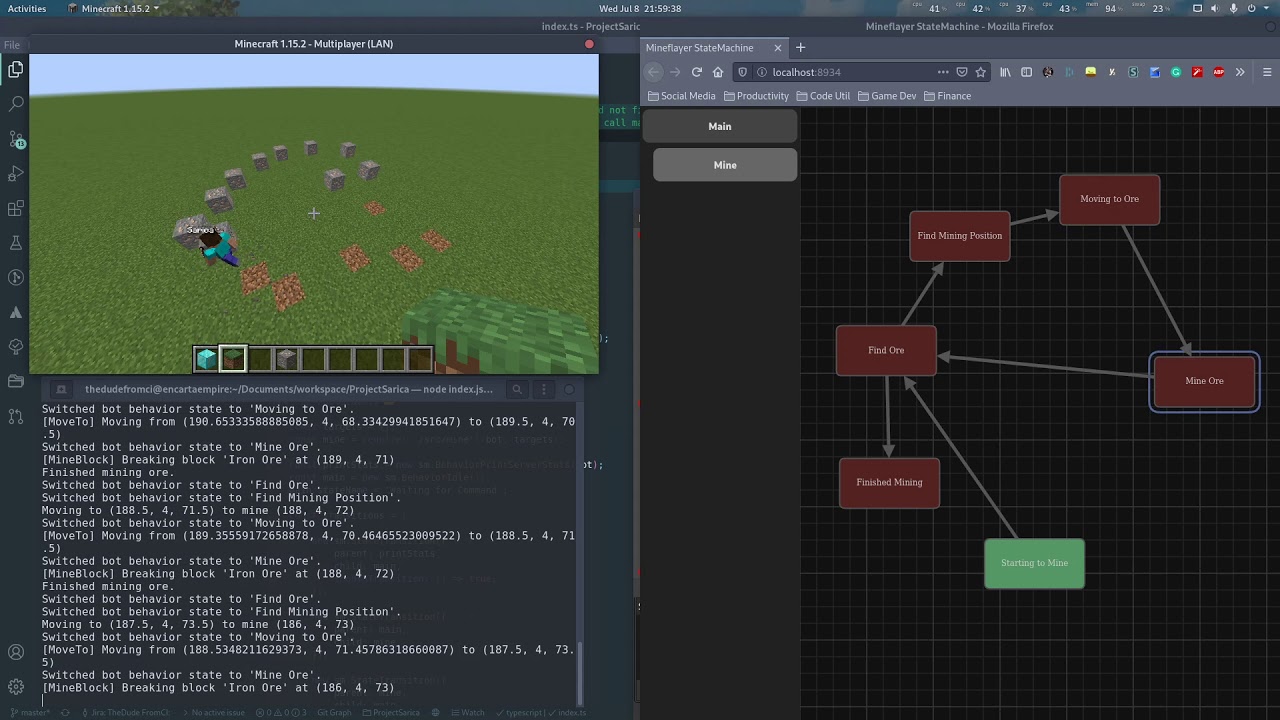Screen dimensions: 1280x720
Task: Open VS Code File menu
Action: click(11, 45)
